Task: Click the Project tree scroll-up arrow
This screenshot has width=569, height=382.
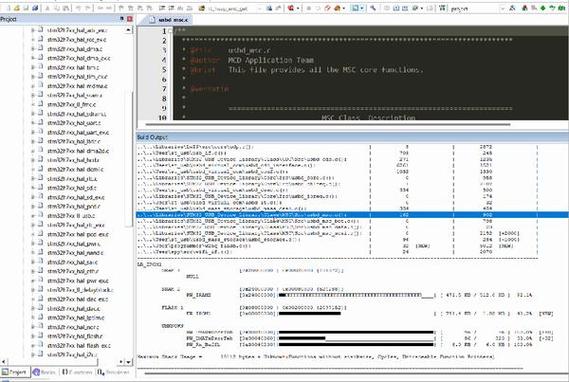Action: tap(128, 30)
